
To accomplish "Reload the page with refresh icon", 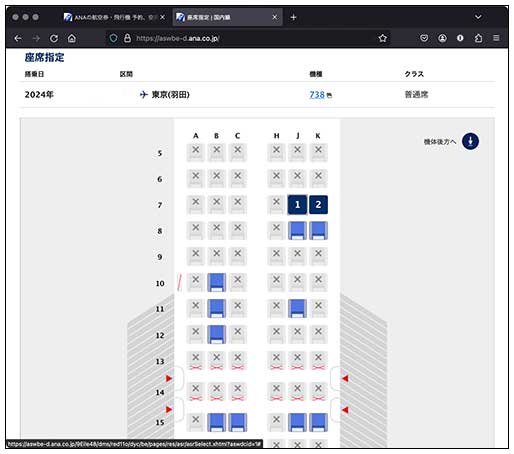I will tap(54, 38).
